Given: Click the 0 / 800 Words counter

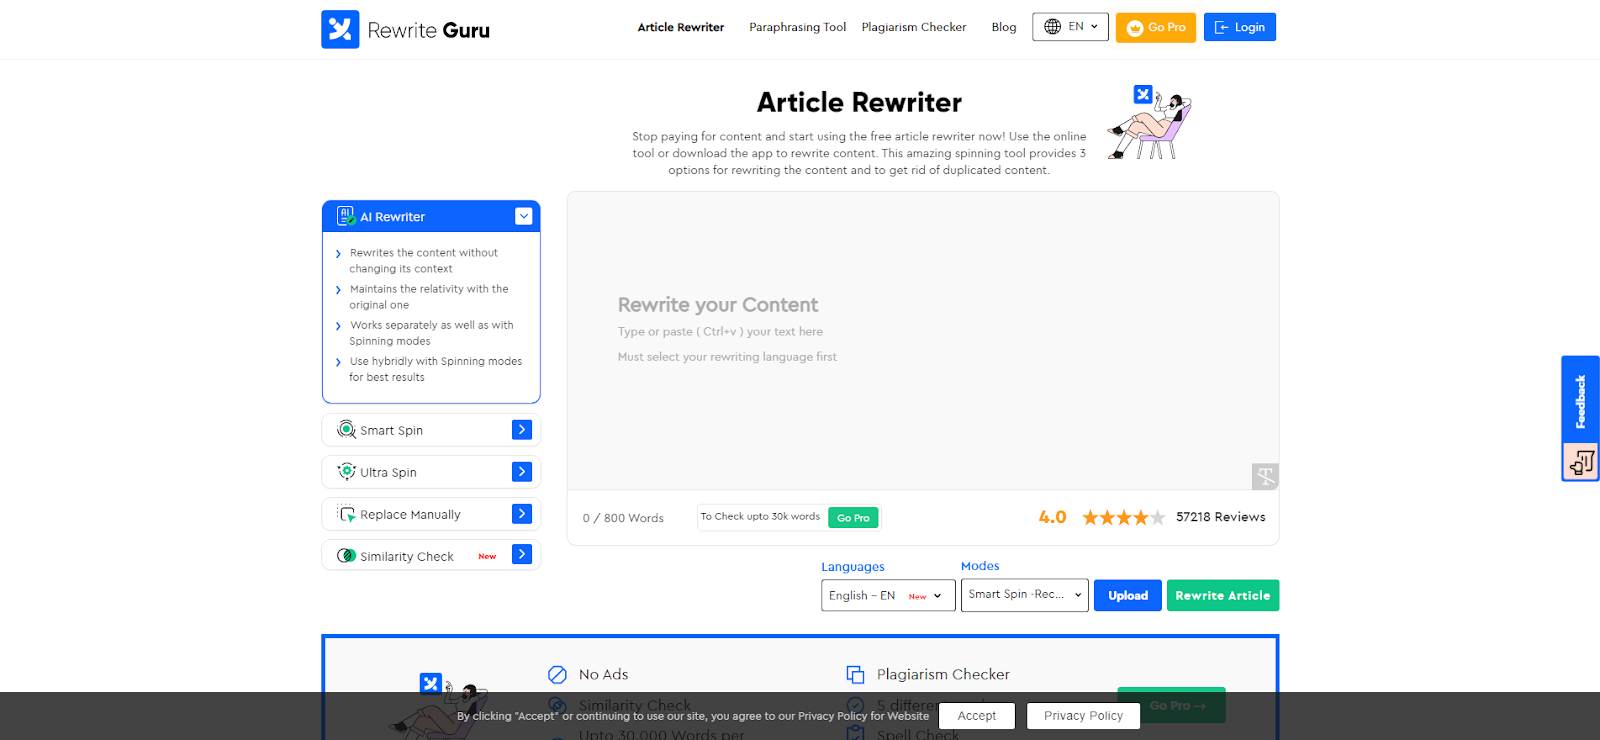Looking at the screenshot, I should (623, 518).
